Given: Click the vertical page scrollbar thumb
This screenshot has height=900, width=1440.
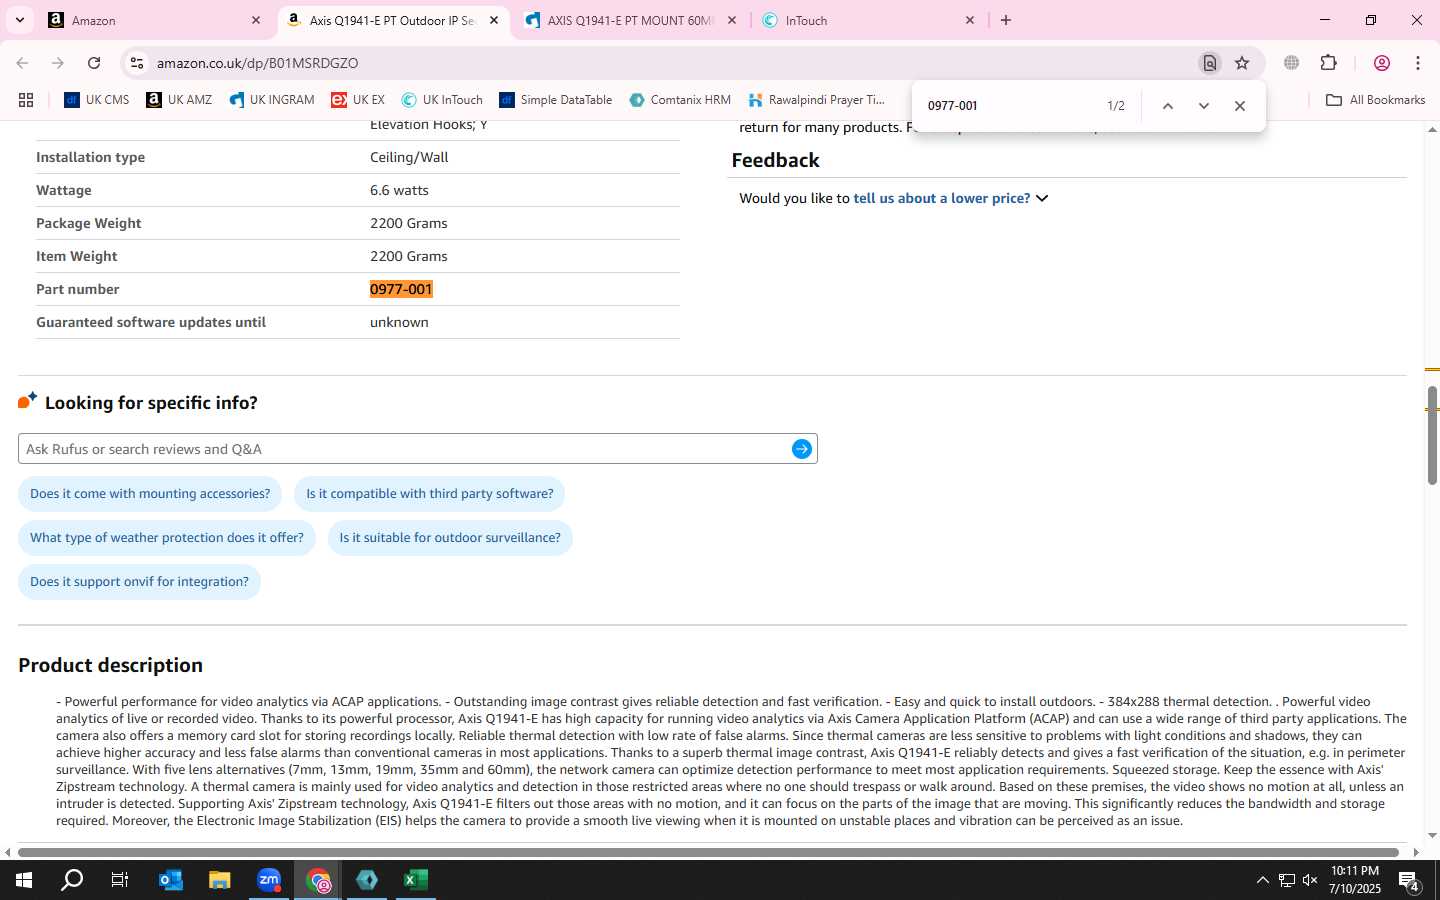Looking at the screenshot, I should click(x=1432, y=436).
